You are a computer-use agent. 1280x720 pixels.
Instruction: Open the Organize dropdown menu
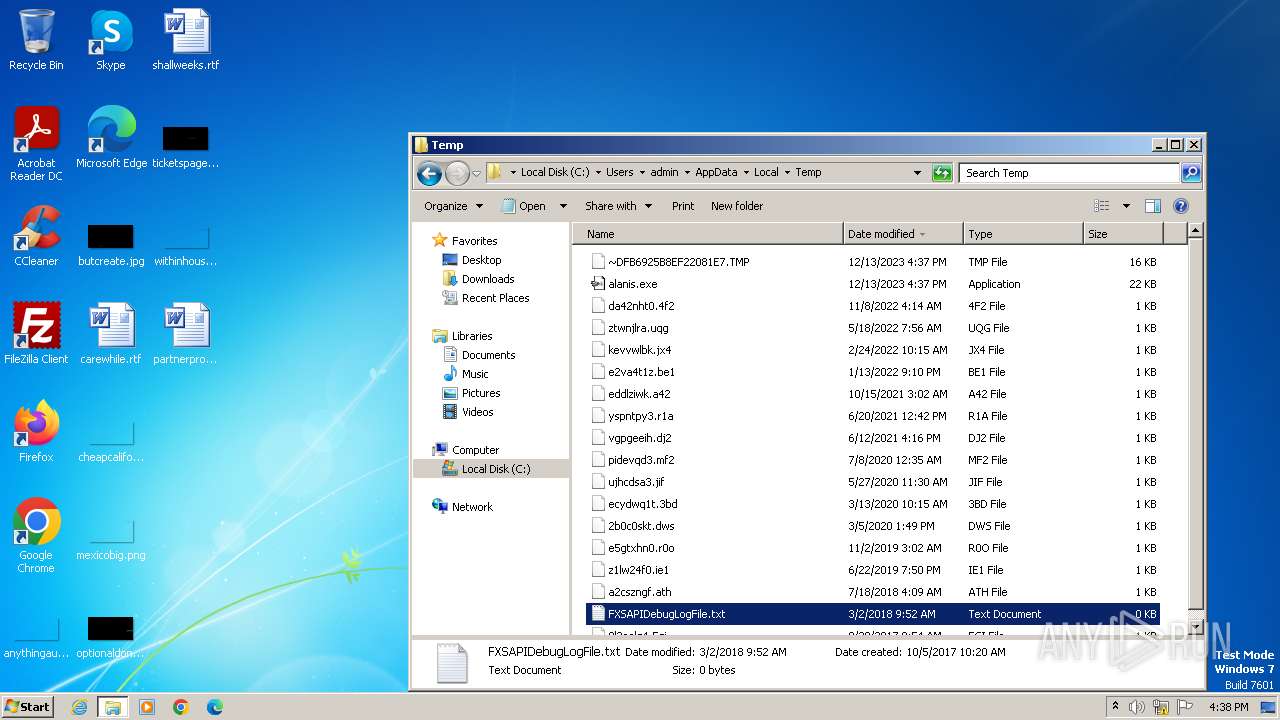point(453,206)
